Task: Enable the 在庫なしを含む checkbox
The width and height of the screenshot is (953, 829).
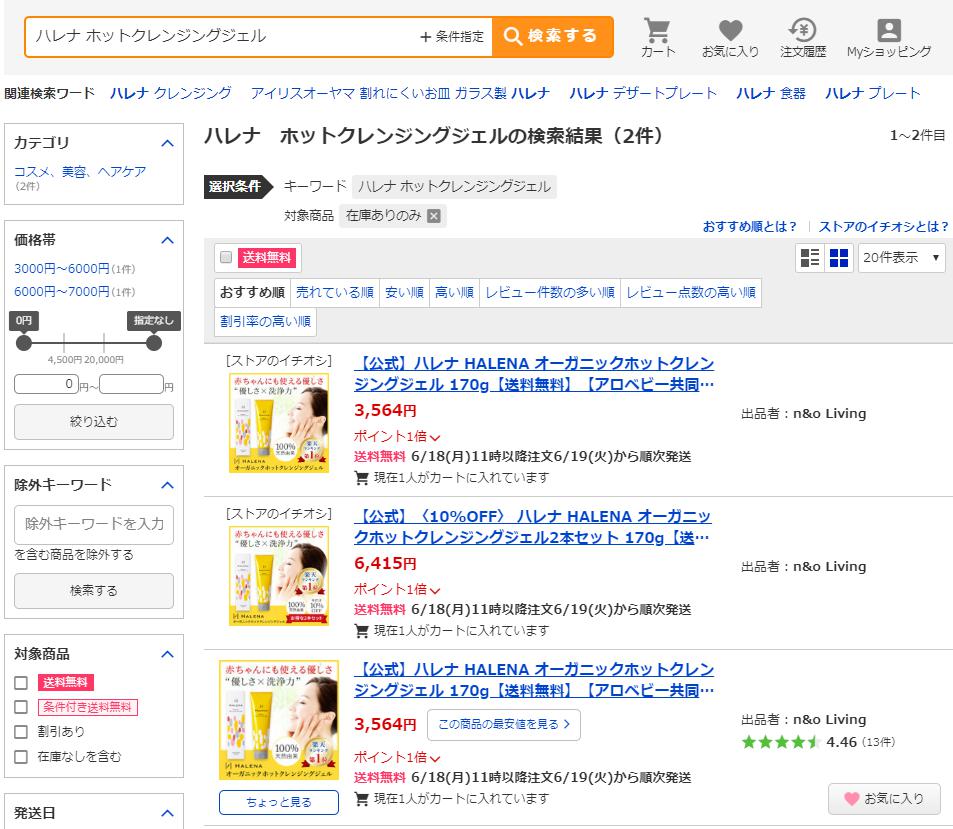Action: pyautogui.click(x=21, y=757)
